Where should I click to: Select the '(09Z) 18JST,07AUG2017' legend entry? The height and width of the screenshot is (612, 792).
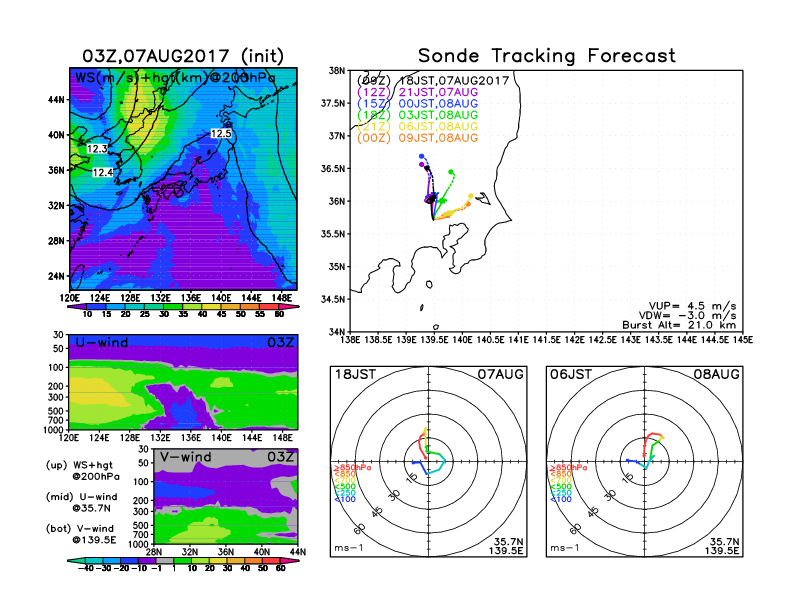pos(433,80)
